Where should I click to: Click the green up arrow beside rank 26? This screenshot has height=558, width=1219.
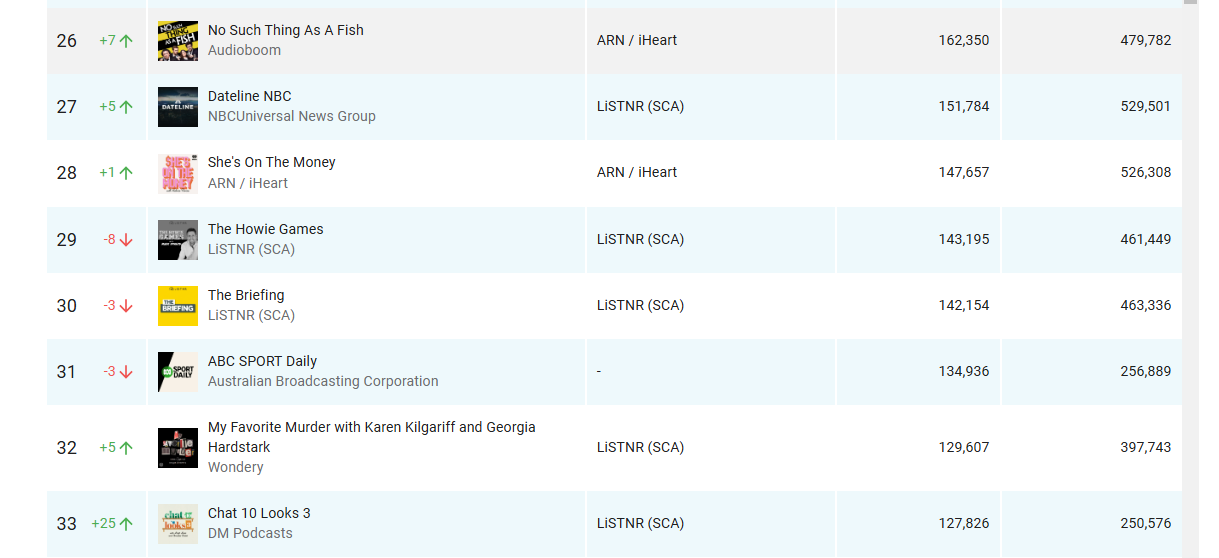pos(126,41)
